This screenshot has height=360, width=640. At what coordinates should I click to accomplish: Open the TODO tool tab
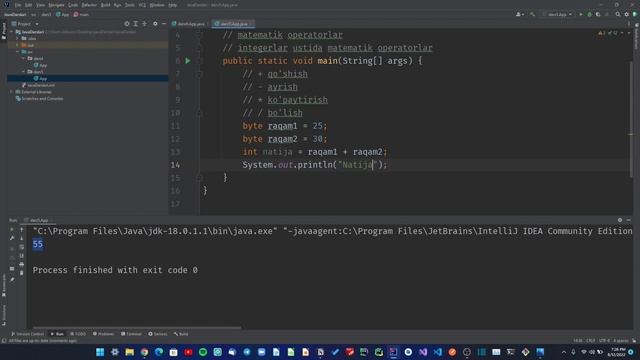pos(78,334)
